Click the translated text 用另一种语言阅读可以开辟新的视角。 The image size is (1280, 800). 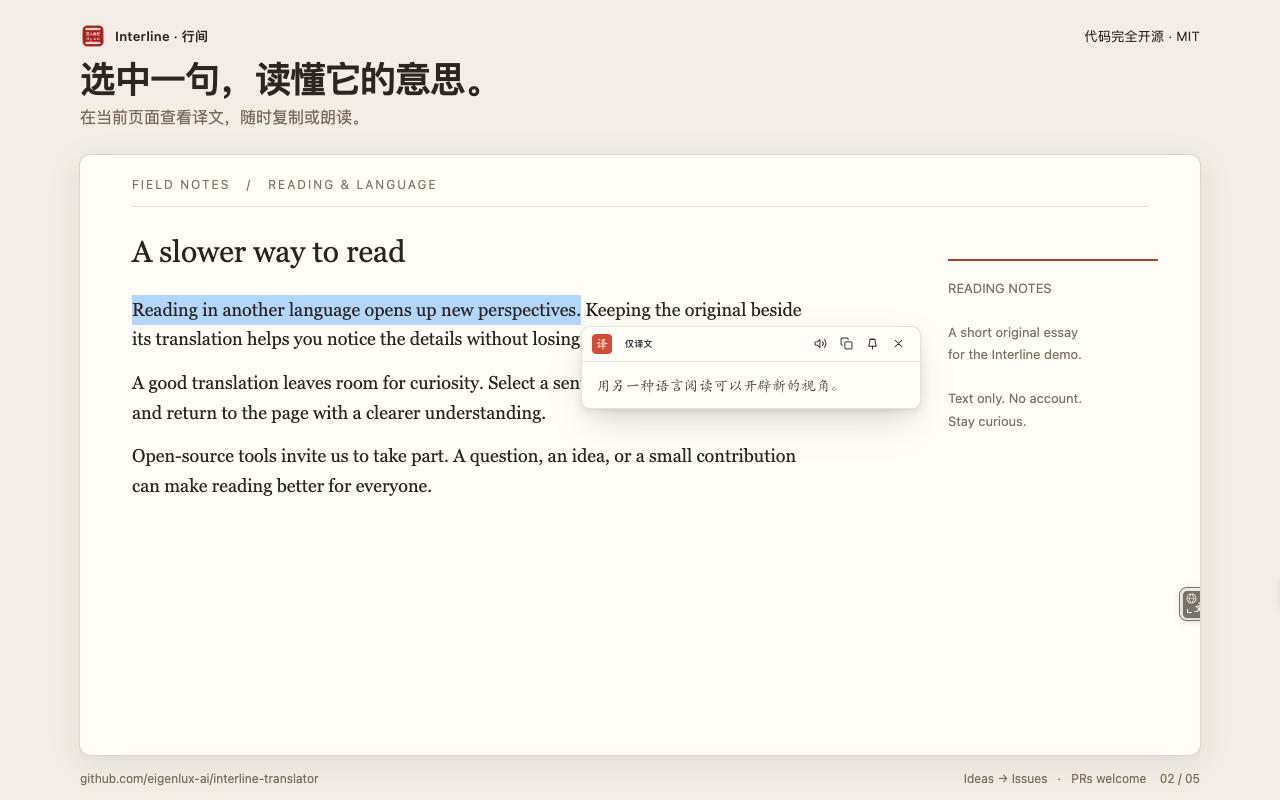(719, 385)
